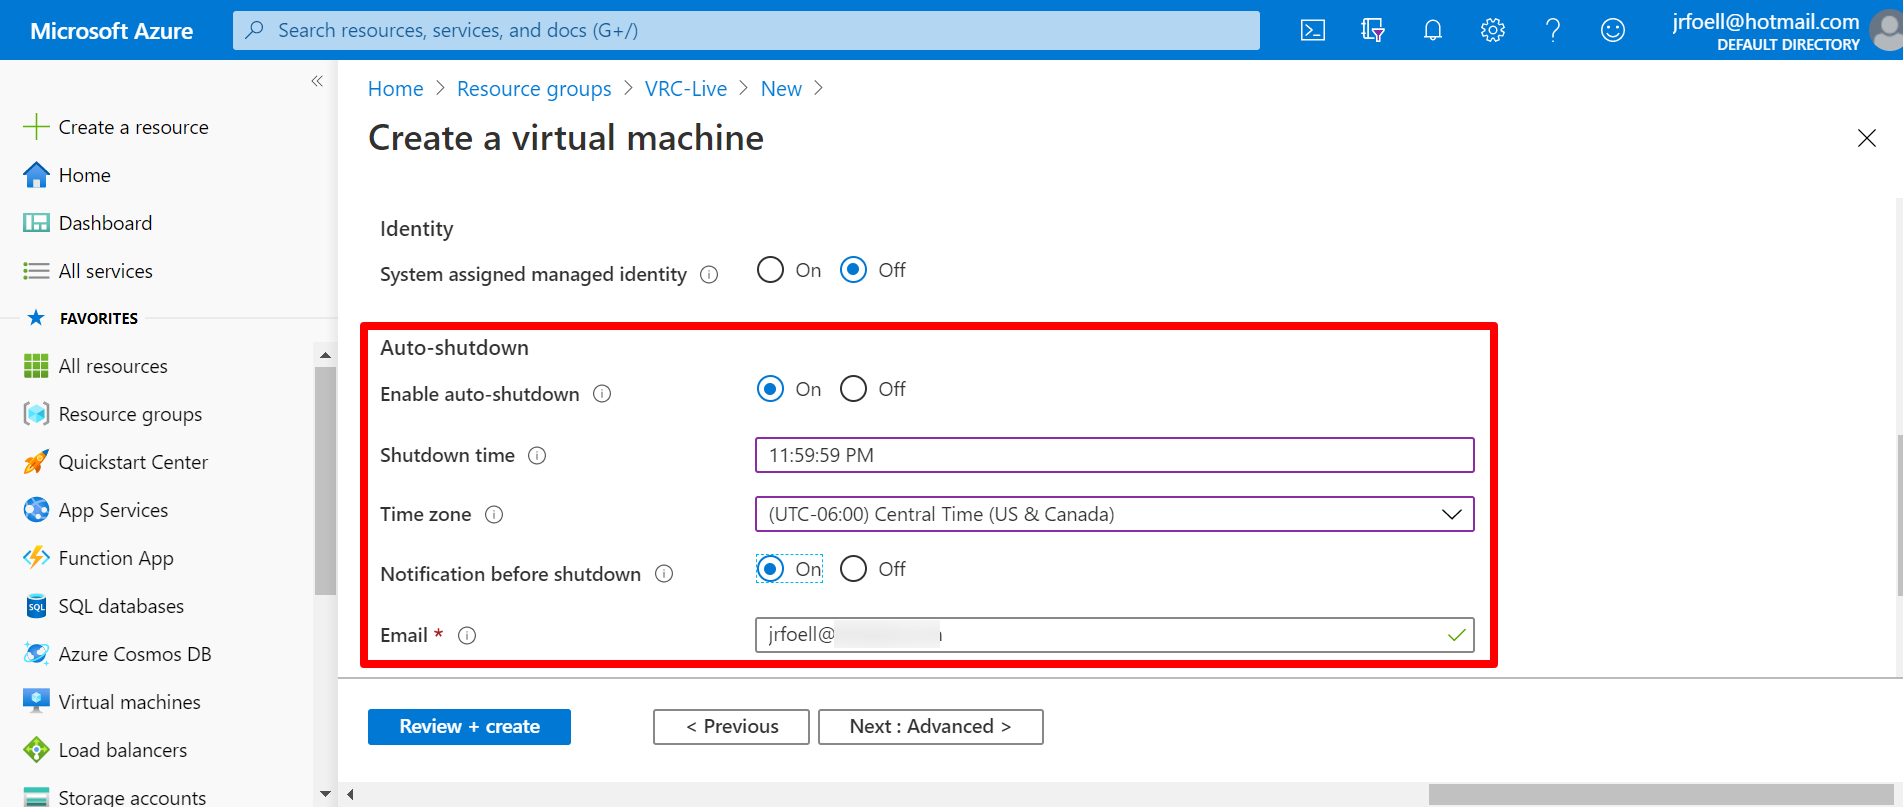Image resolution: width=1903 pixels, height=807 pixels.
Task: Click the green plus Create a resource icon
Action: click(36, 127)
